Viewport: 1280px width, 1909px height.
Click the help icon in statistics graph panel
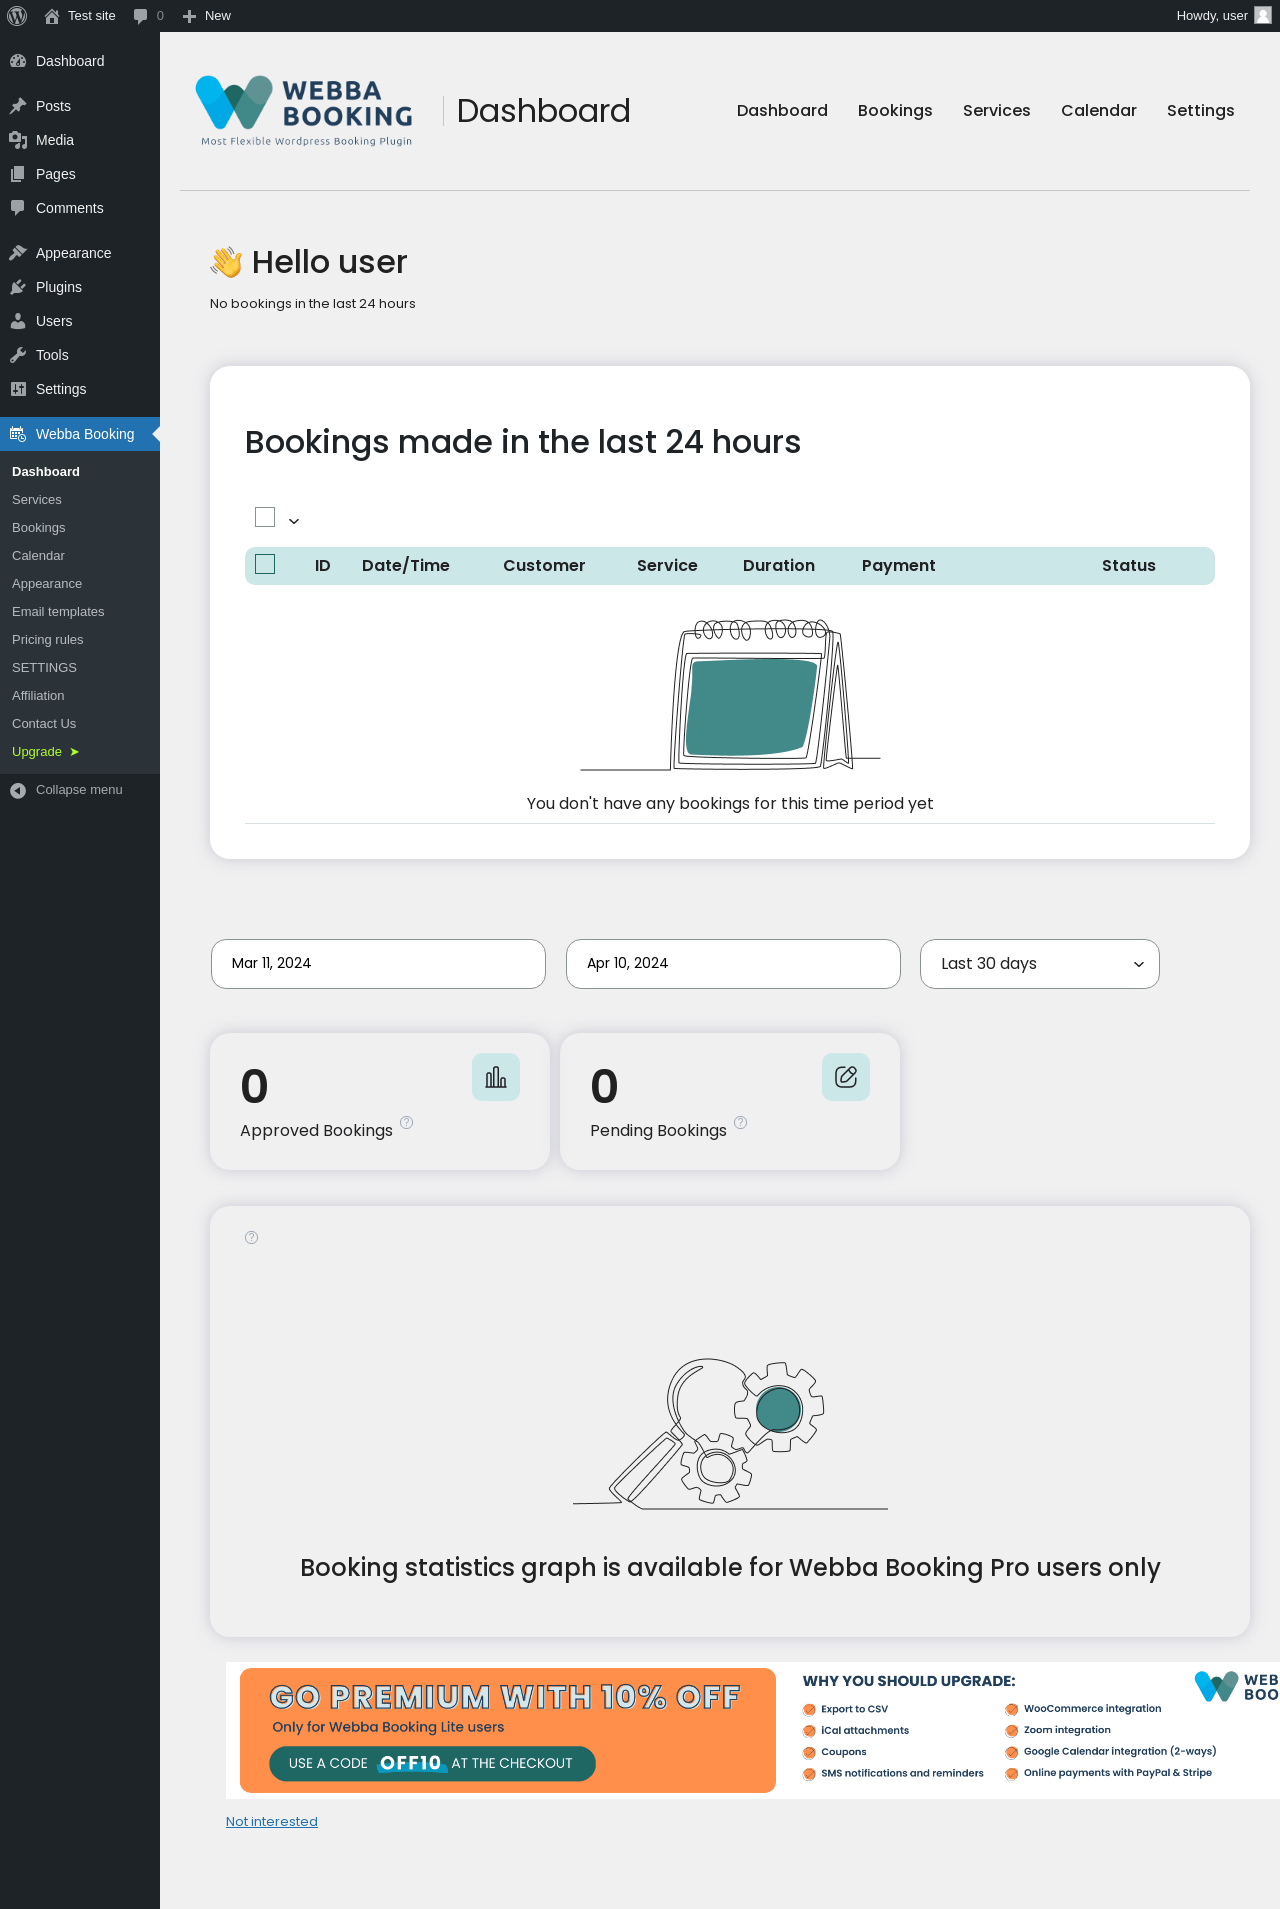tap(252, 1237)
